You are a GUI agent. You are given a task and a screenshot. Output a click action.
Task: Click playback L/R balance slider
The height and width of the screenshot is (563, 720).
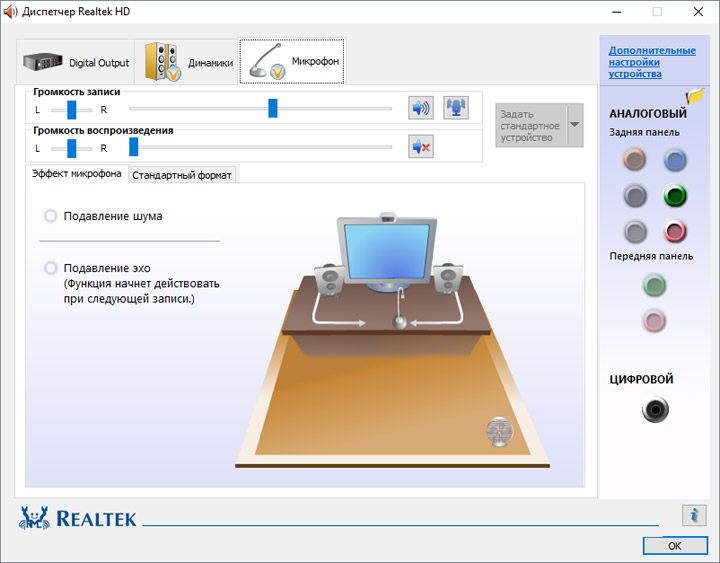click(x=72, y=148)
